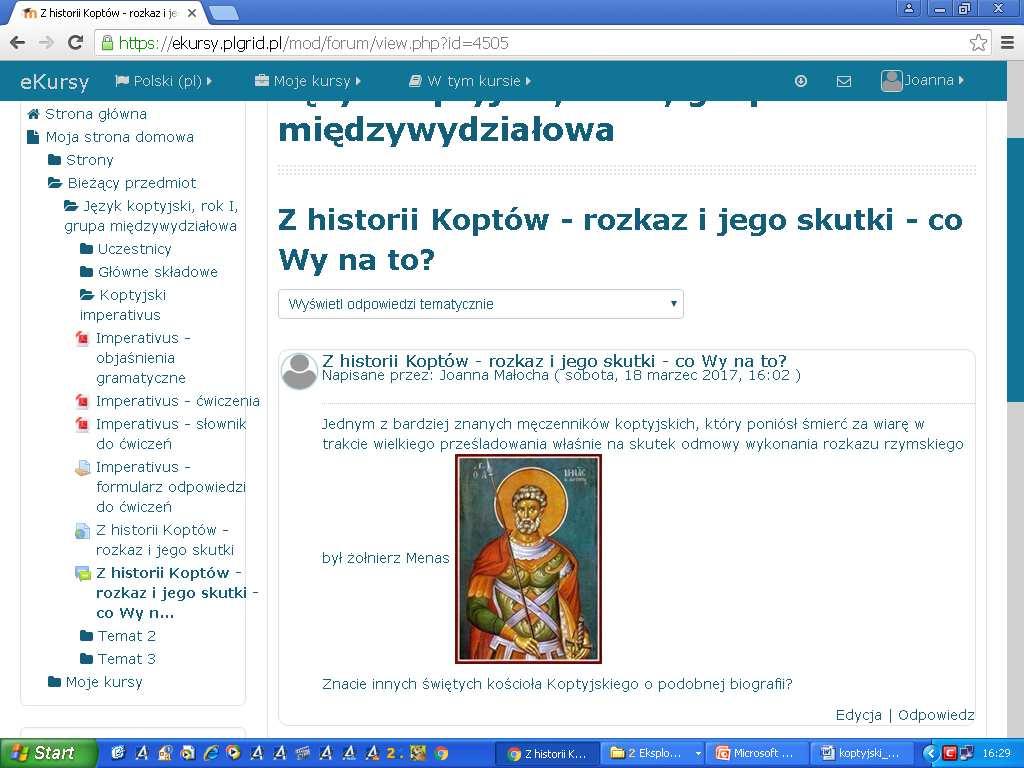Viewport: 1024px width, 768px height.
Task: Click the PDF icon of Imperativus - ćwiczenia
Action: tap(82, 401)
